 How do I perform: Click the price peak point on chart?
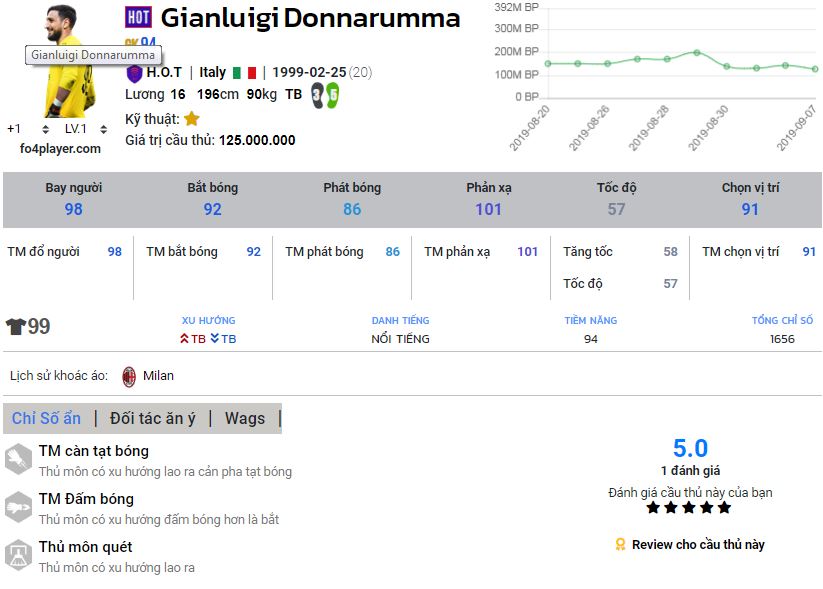click(696, 52)
